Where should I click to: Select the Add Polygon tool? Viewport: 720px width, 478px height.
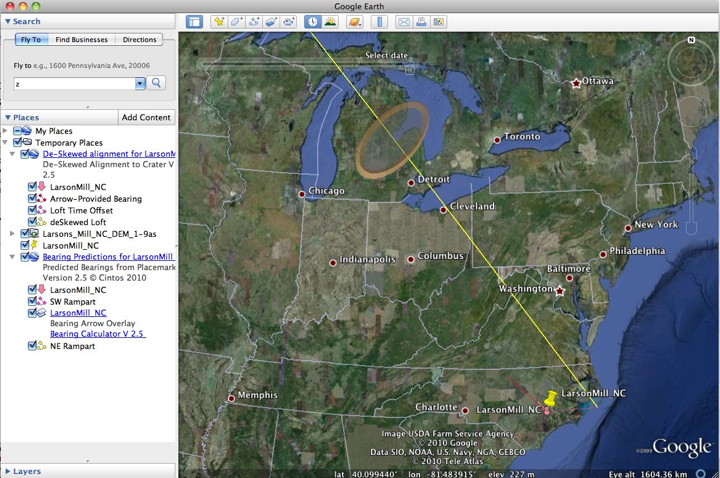pyautogui.click(x=237, y=21)
